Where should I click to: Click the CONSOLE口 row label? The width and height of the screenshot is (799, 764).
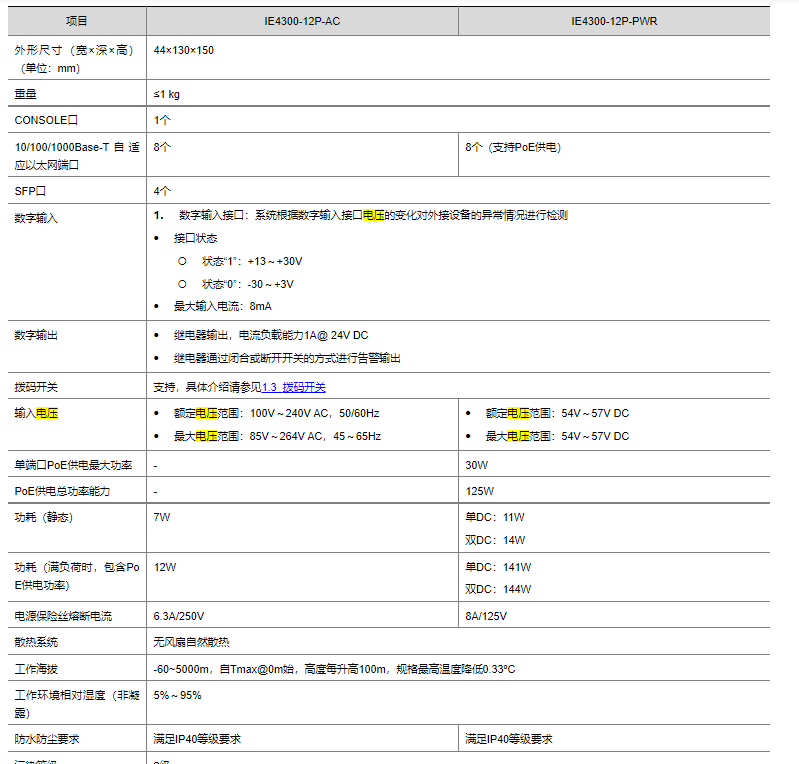(46, 120)
